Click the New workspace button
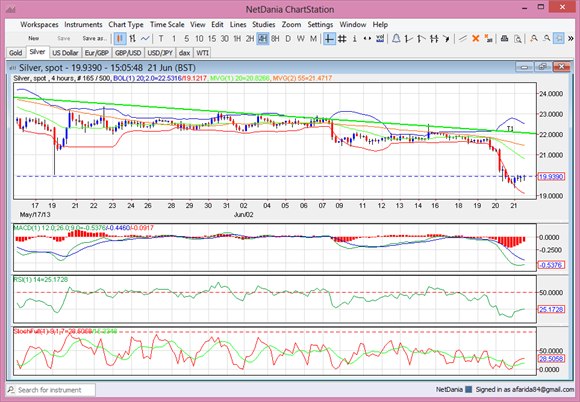Viewport: 580px width, 402px height. (34, 38)
